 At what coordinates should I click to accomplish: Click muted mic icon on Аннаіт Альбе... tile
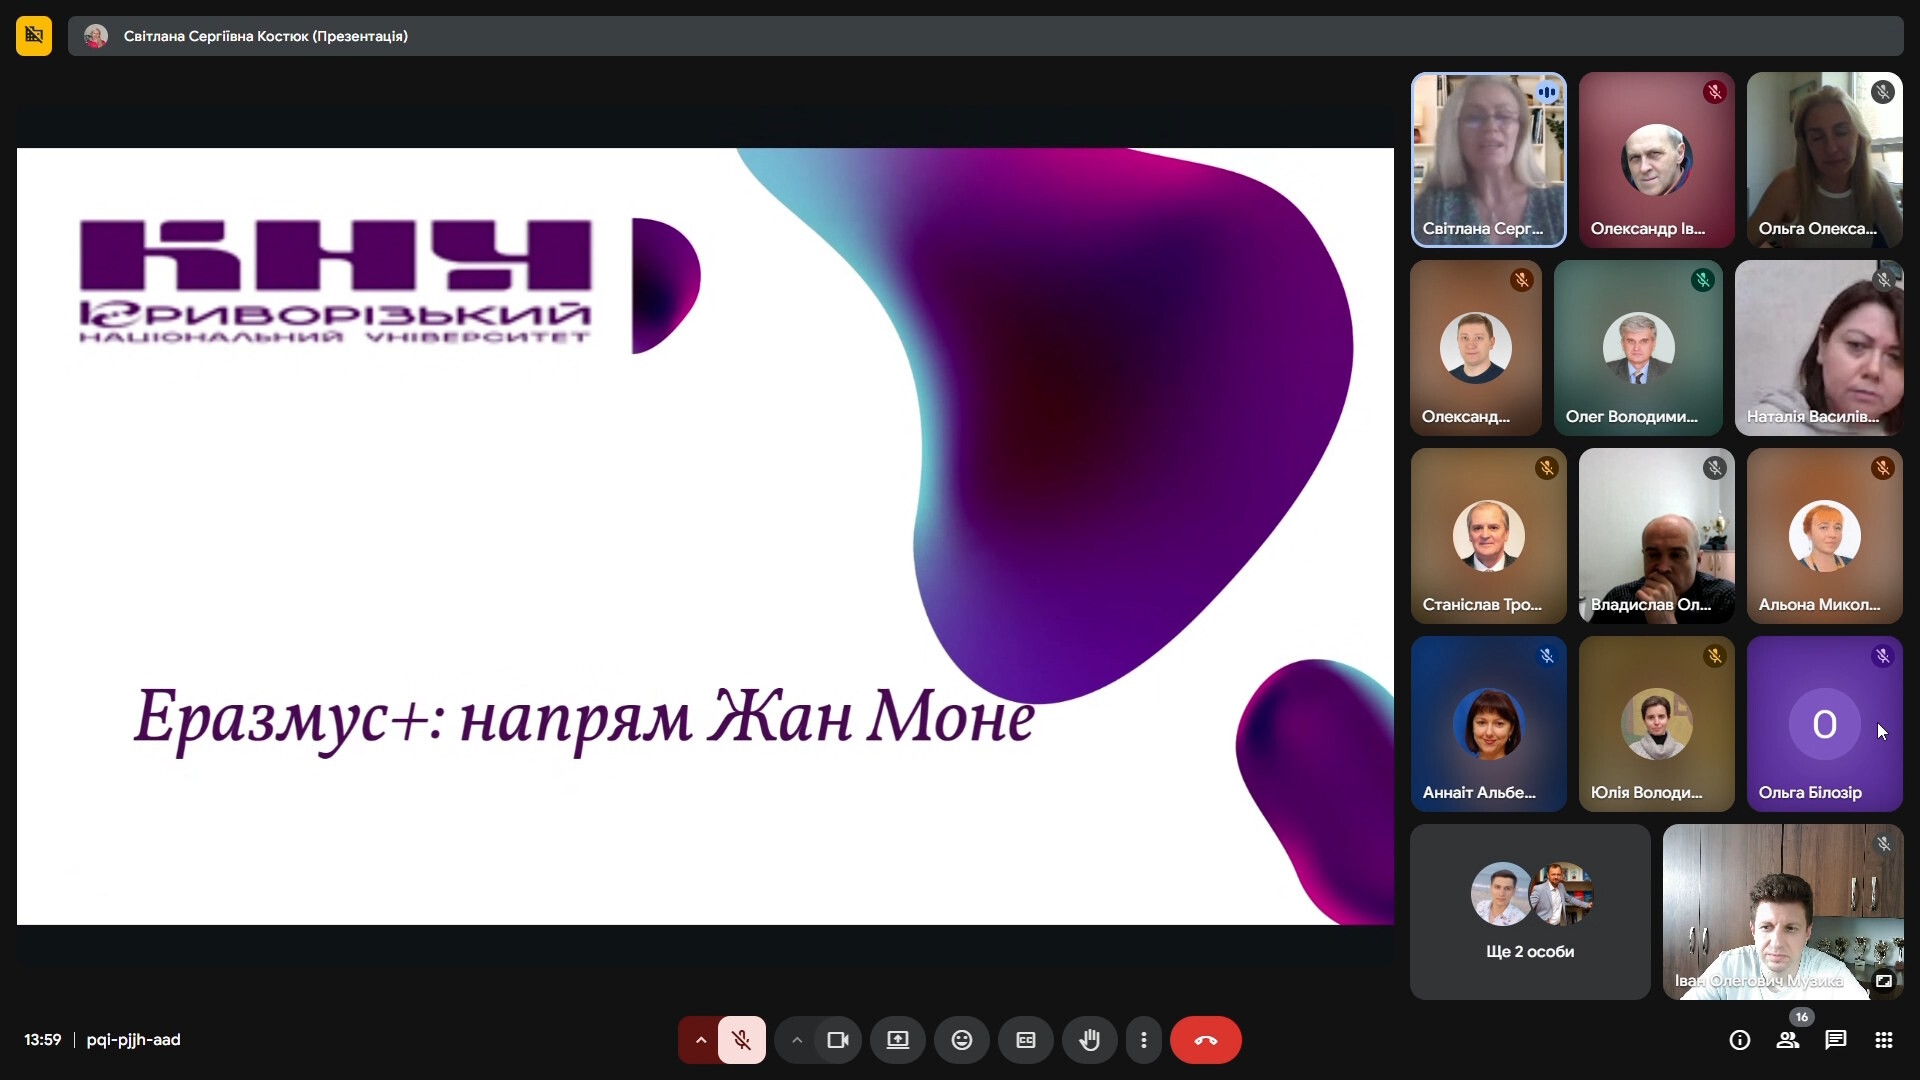[1547, 656]
